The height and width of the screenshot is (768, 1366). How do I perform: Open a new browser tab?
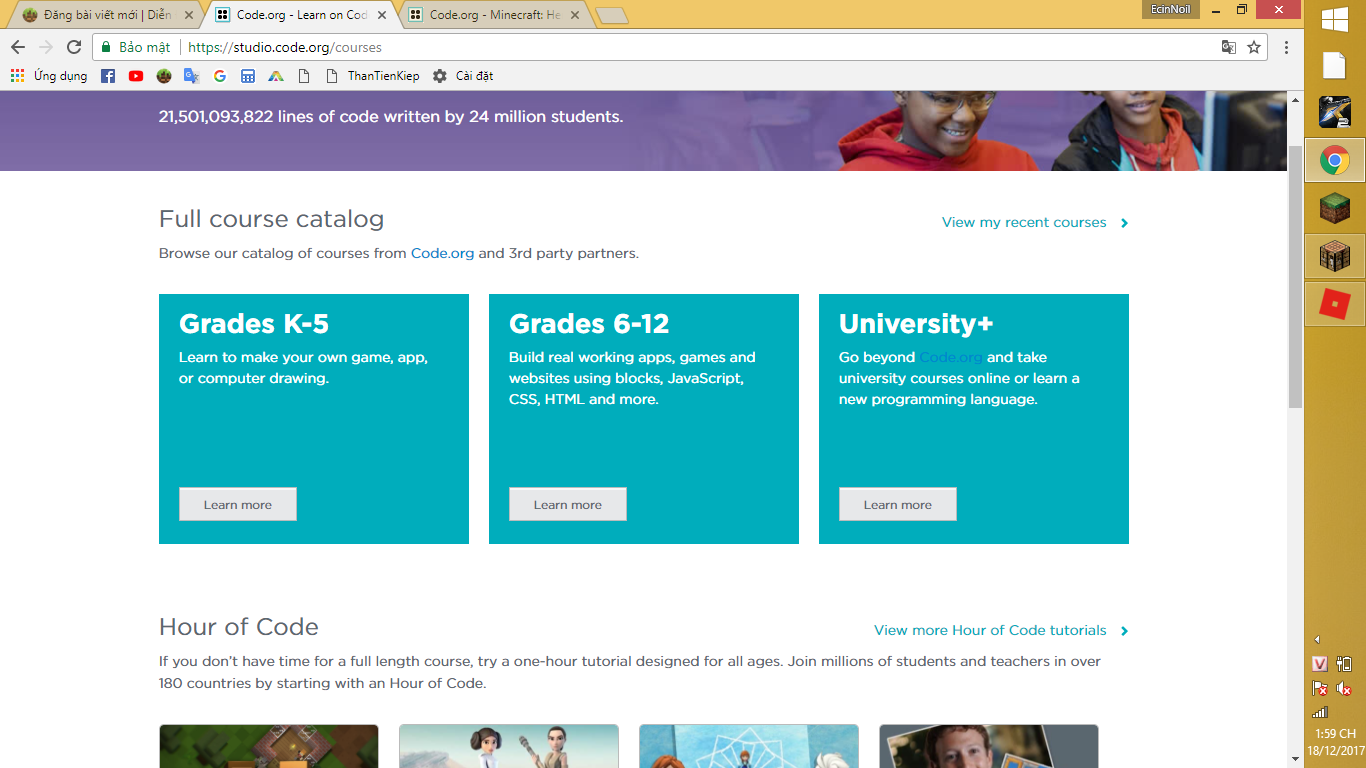(x=611, y=15)
